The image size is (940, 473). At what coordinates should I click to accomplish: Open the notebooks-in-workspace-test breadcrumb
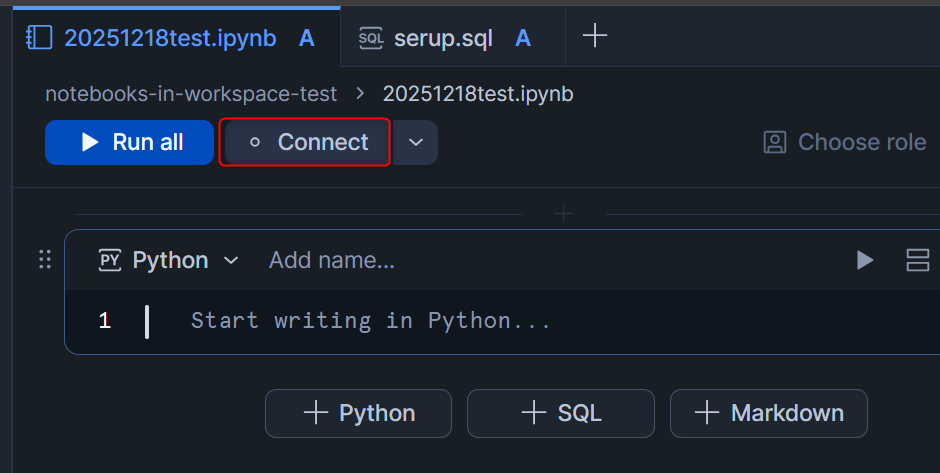click(191, 94)
